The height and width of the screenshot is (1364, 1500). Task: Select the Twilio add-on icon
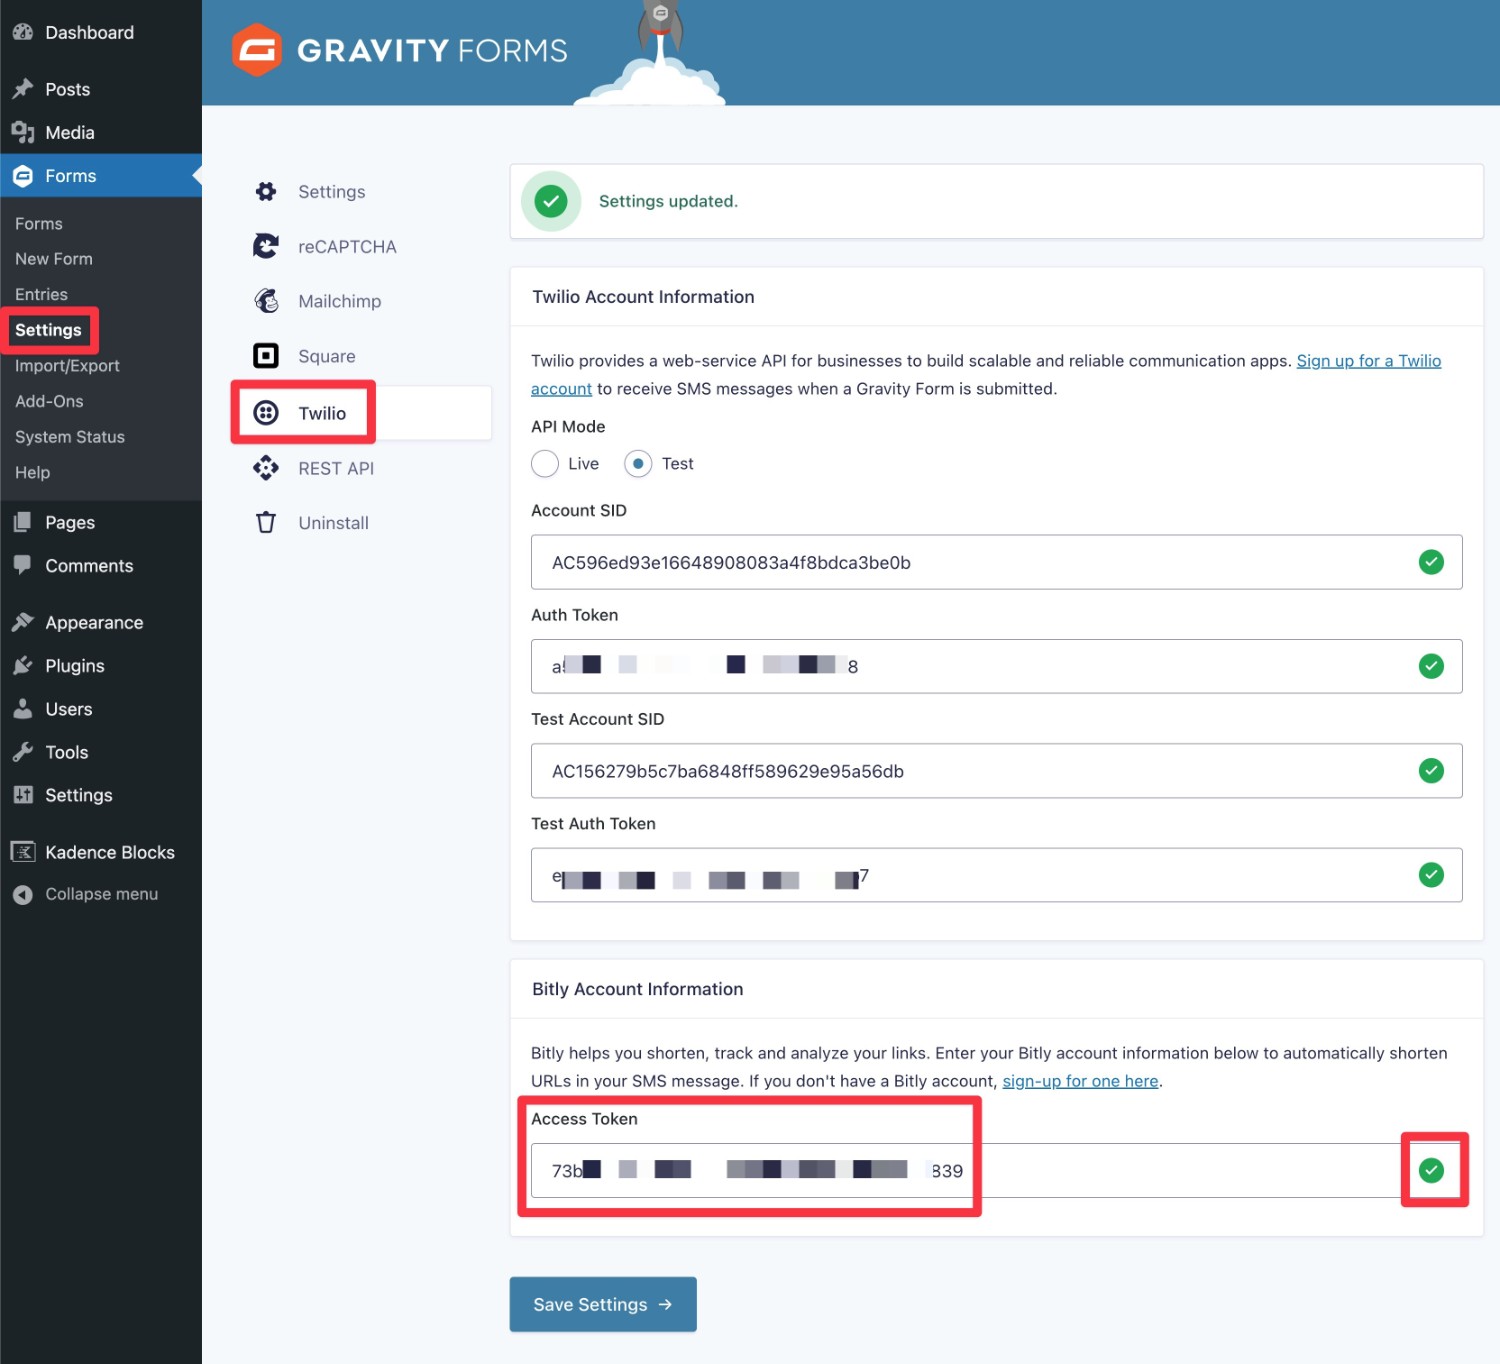click(x=266, y=412)
